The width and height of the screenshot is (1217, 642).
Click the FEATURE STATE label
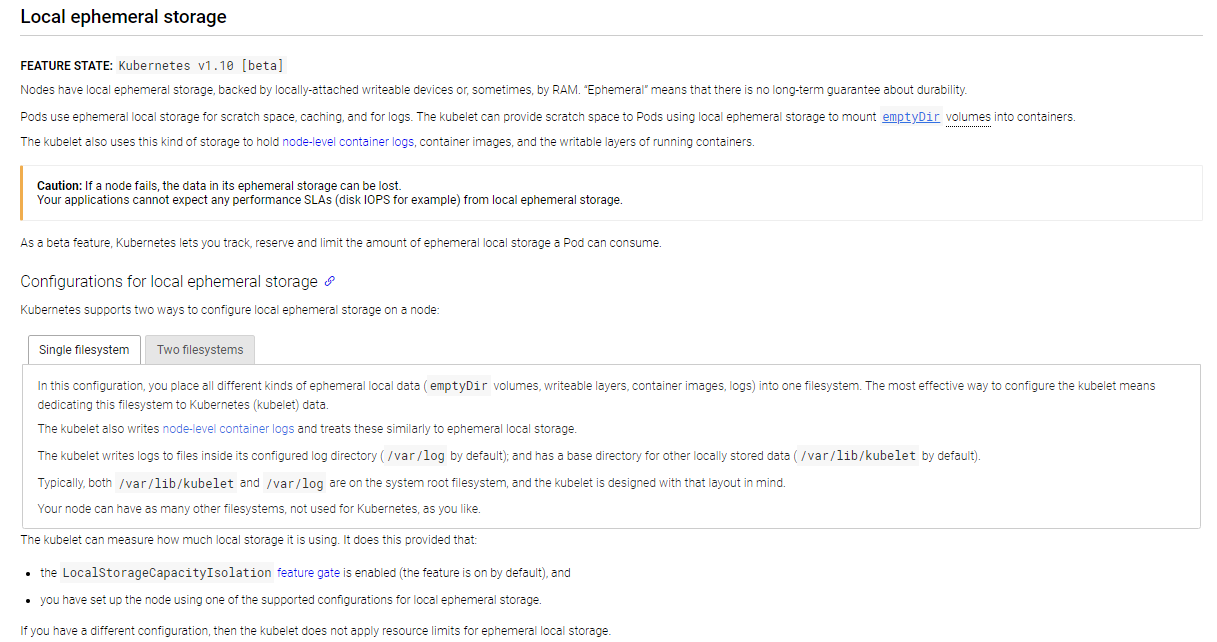coord(66,66)
